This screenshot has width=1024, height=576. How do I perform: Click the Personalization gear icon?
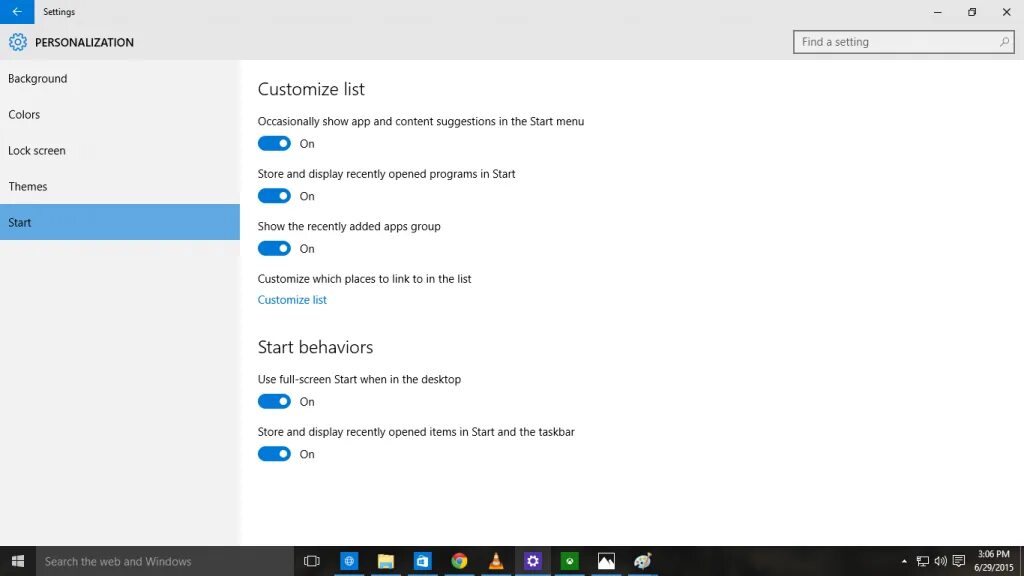[18, 42]
